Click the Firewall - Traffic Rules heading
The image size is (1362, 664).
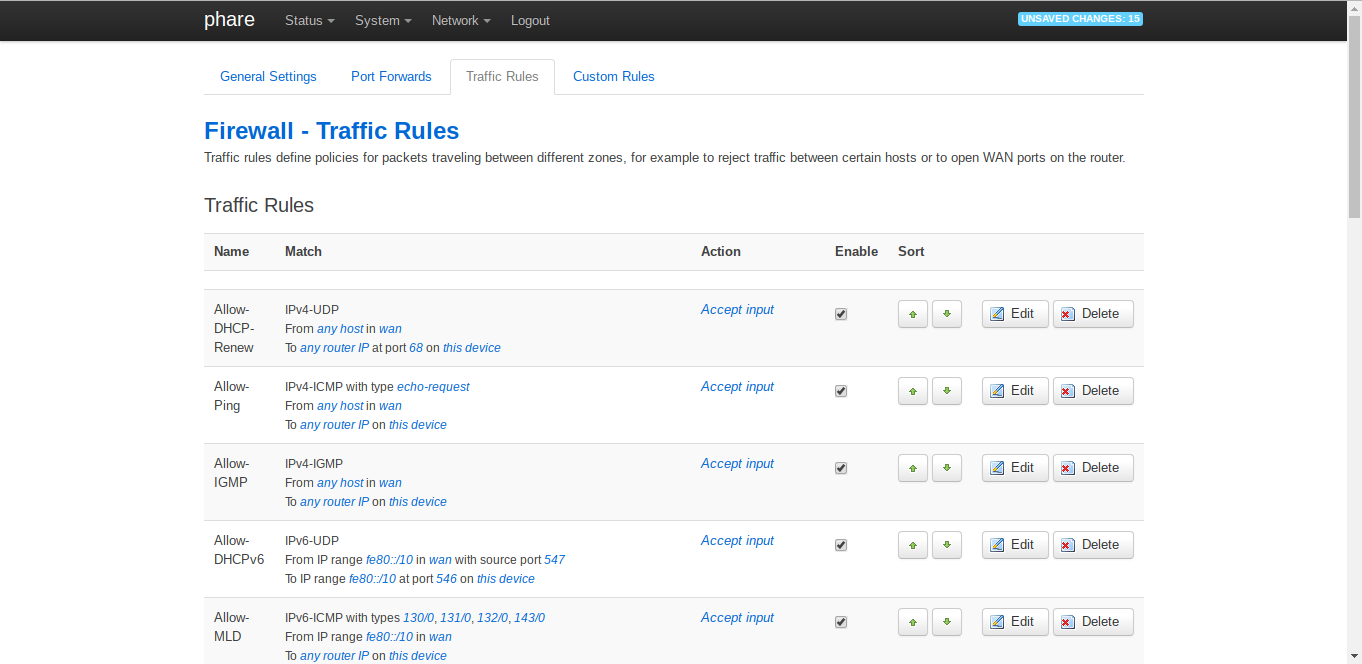click(x=332, y=131)
